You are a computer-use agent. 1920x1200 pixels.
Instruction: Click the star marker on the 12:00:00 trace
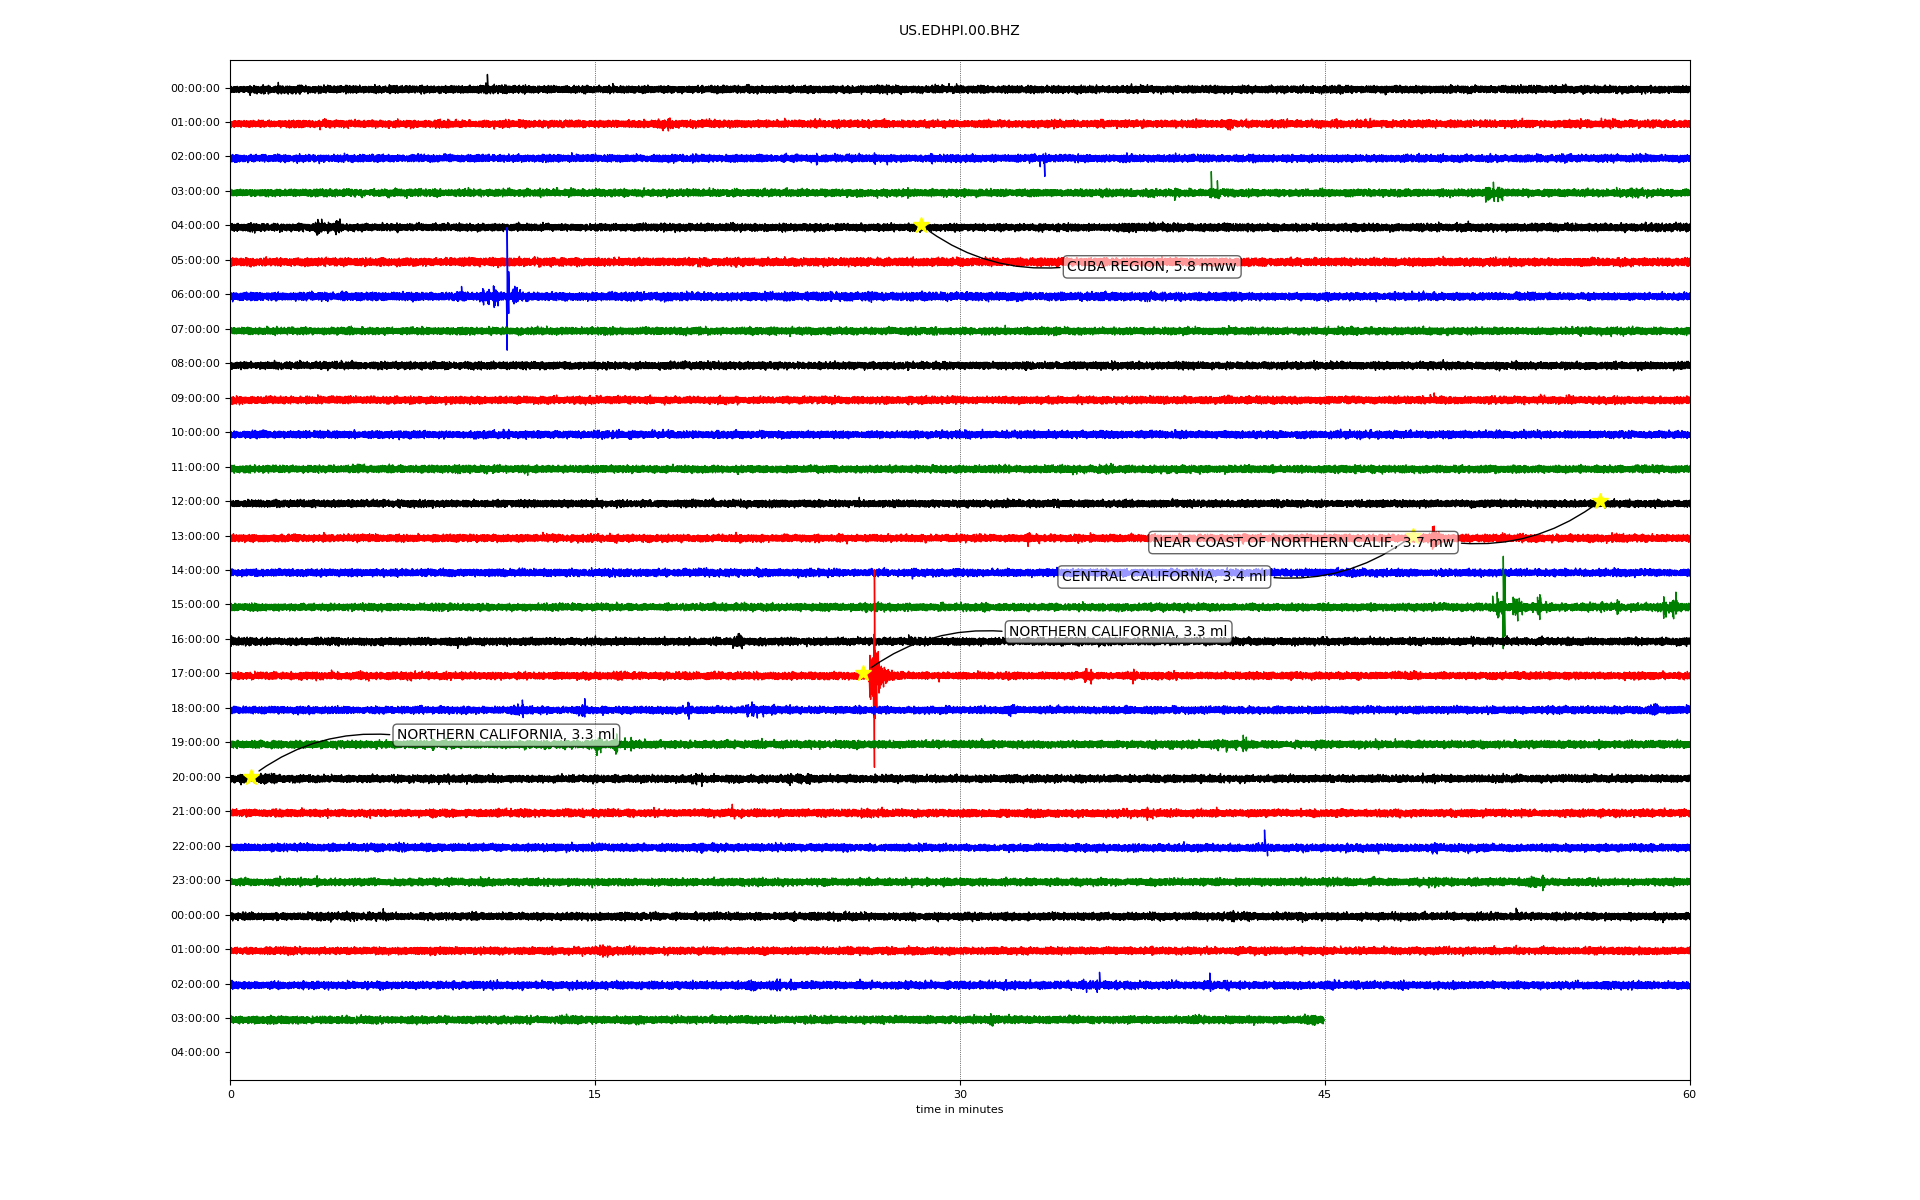point(1600,501)
